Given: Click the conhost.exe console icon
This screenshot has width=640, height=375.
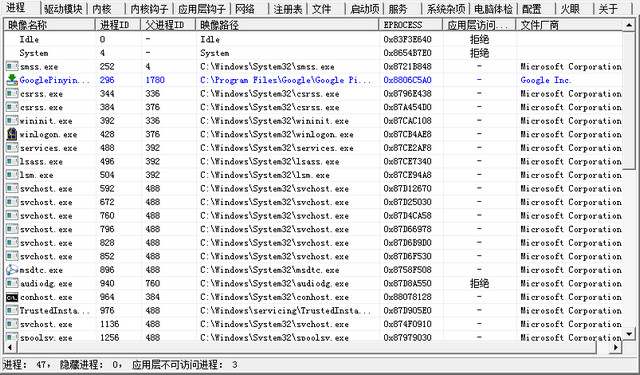Looking at the screenshot, I should coord(12,297).
